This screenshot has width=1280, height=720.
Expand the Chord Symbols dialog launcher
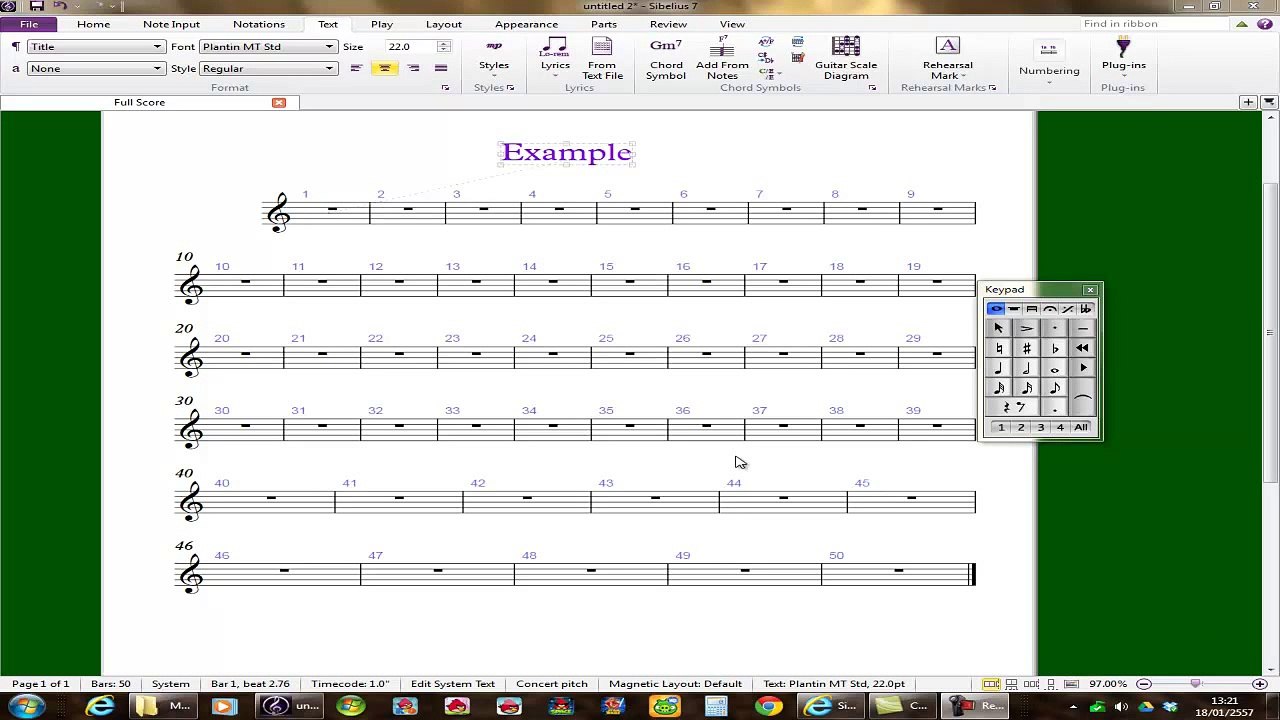(x=872, y=88)
